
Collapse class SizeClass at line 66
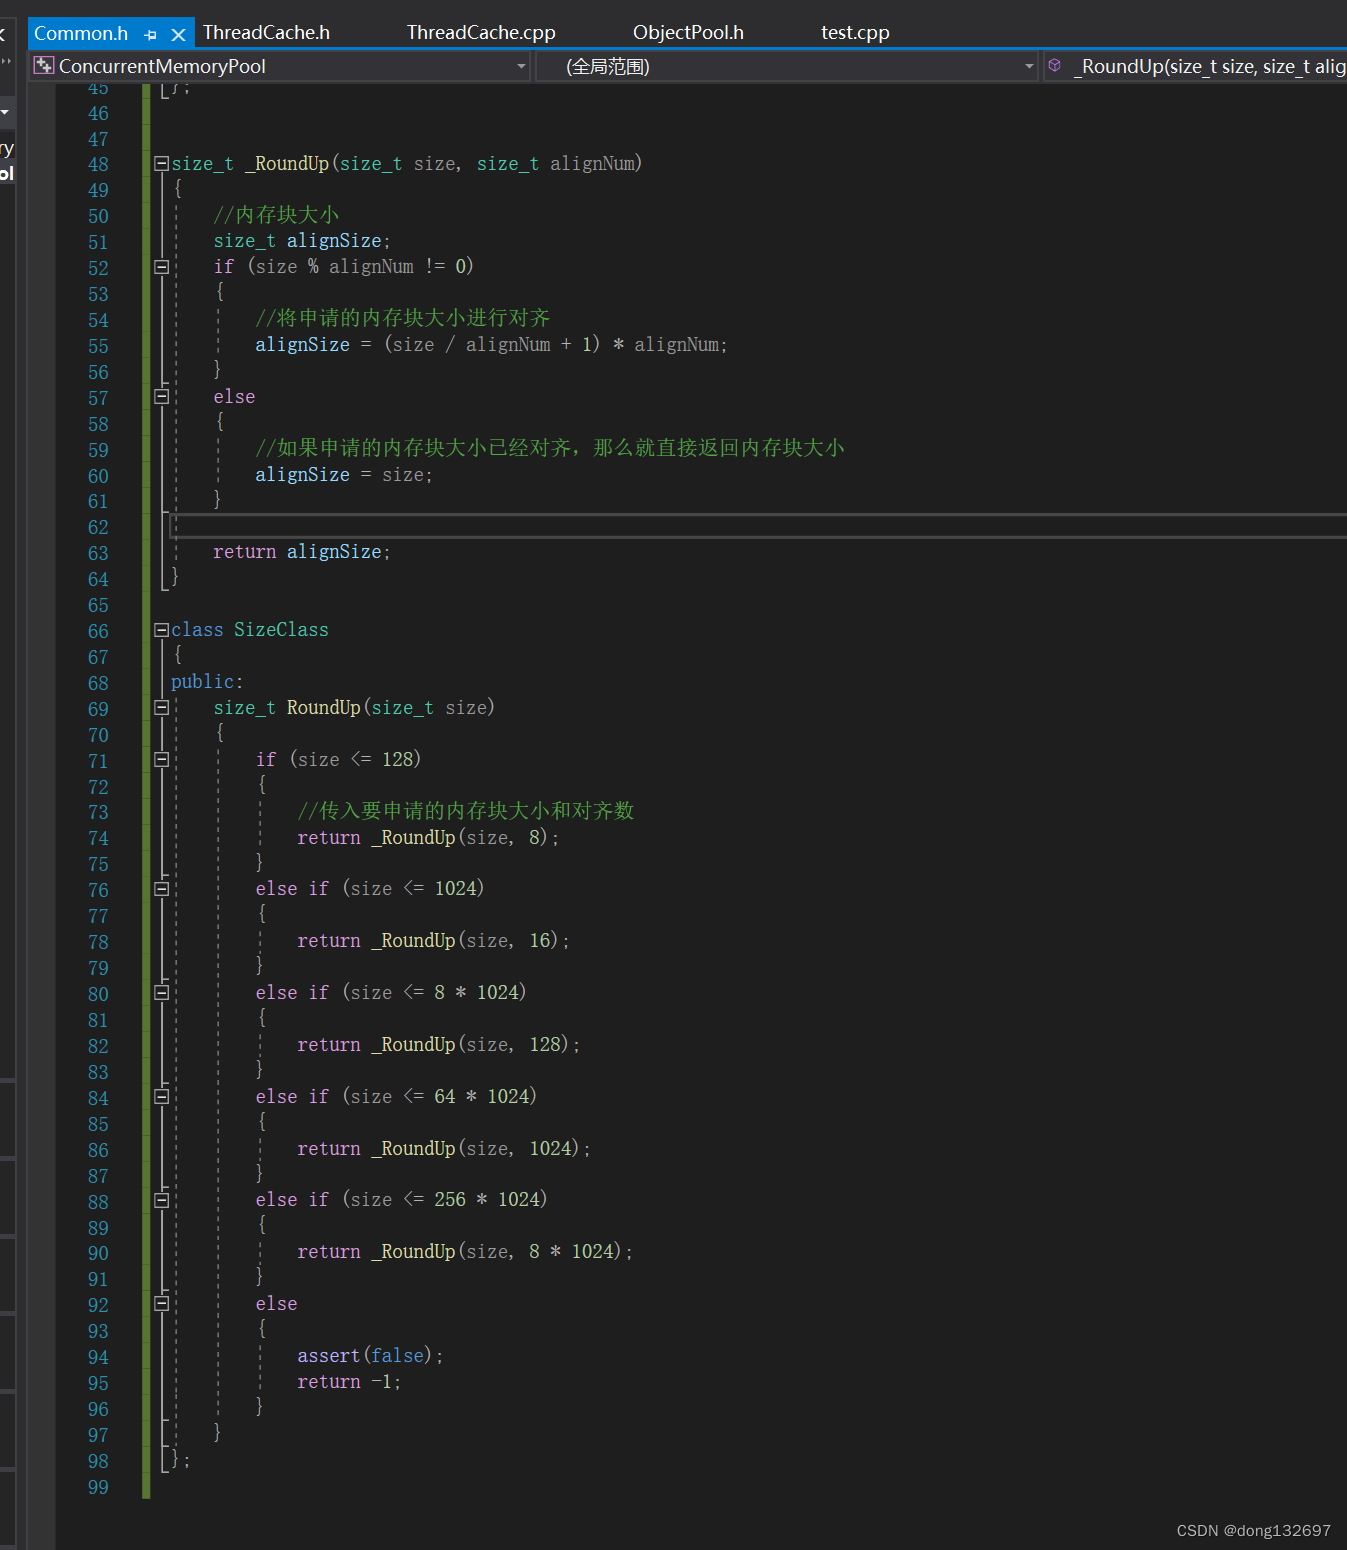click(161, 630)
